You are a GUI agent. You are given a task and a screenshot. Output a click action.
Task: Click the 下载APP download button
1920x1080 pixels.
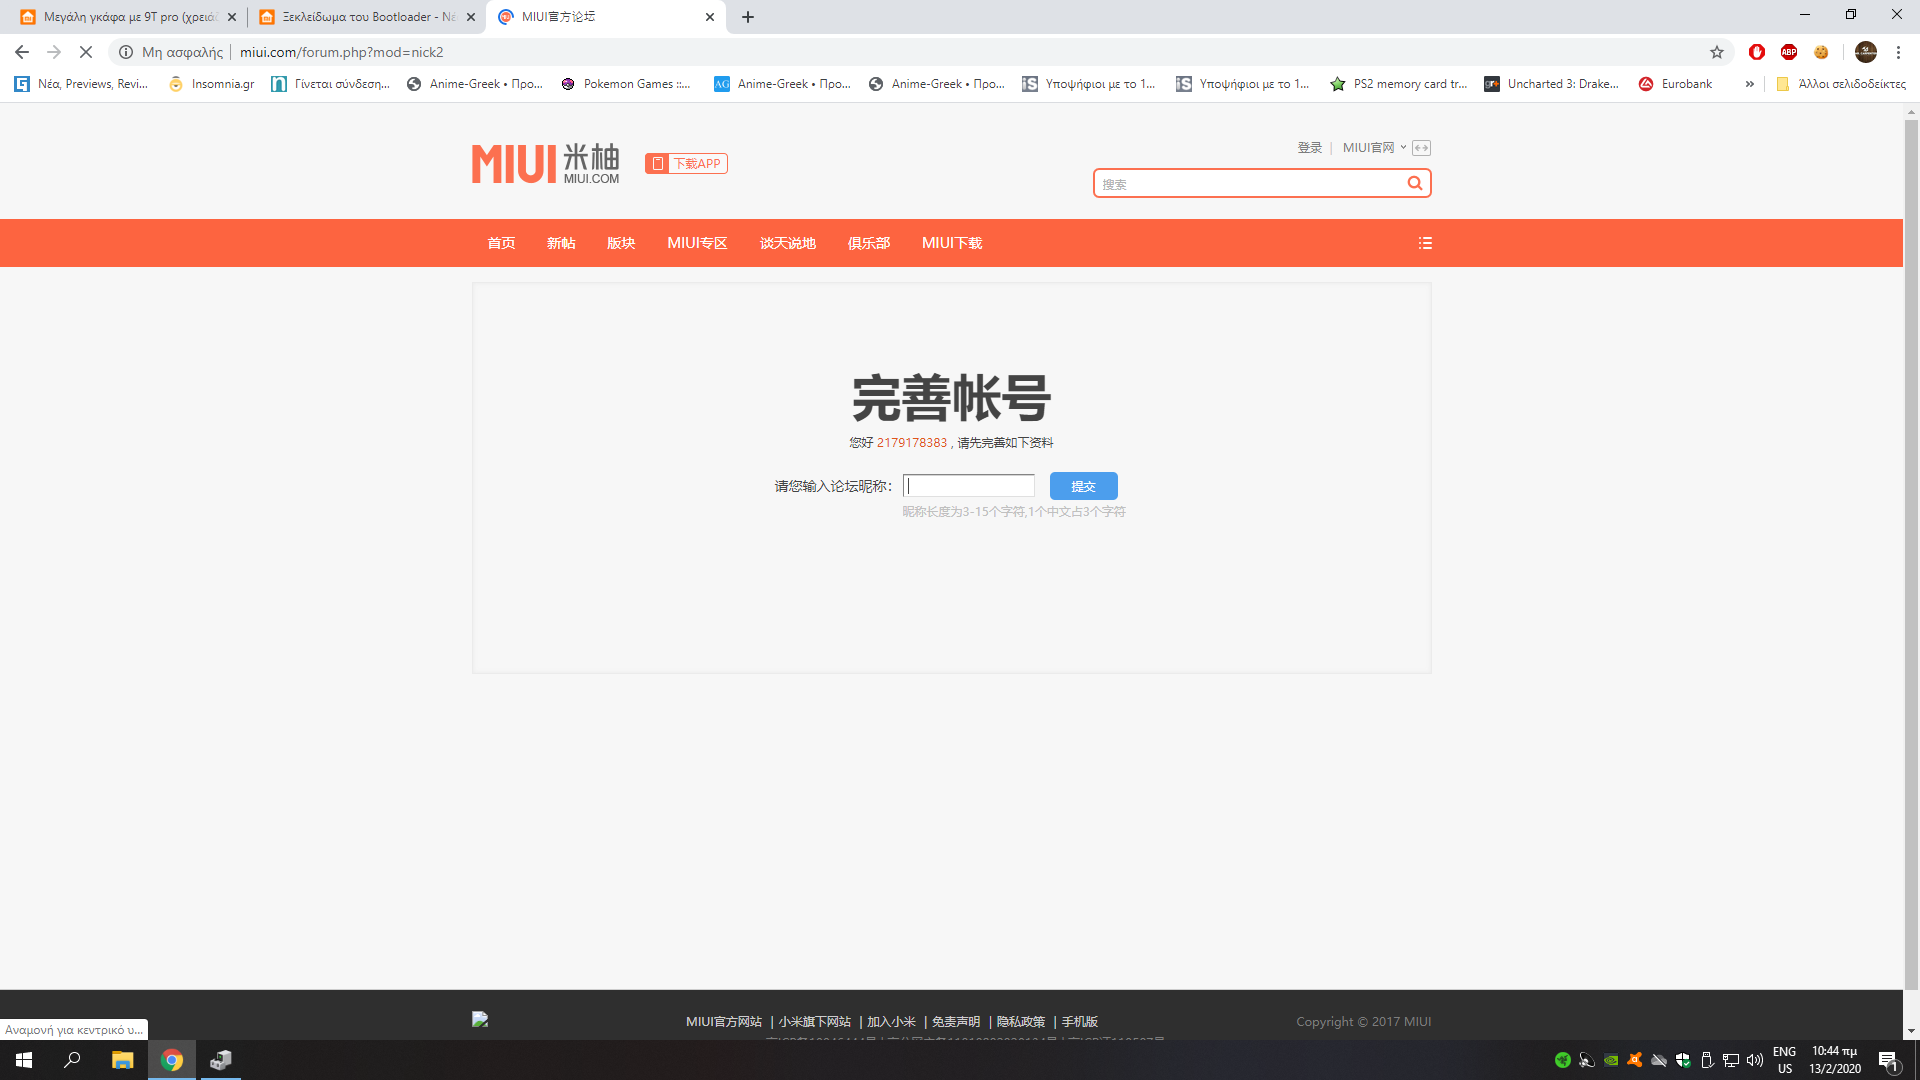click(686, 163)
